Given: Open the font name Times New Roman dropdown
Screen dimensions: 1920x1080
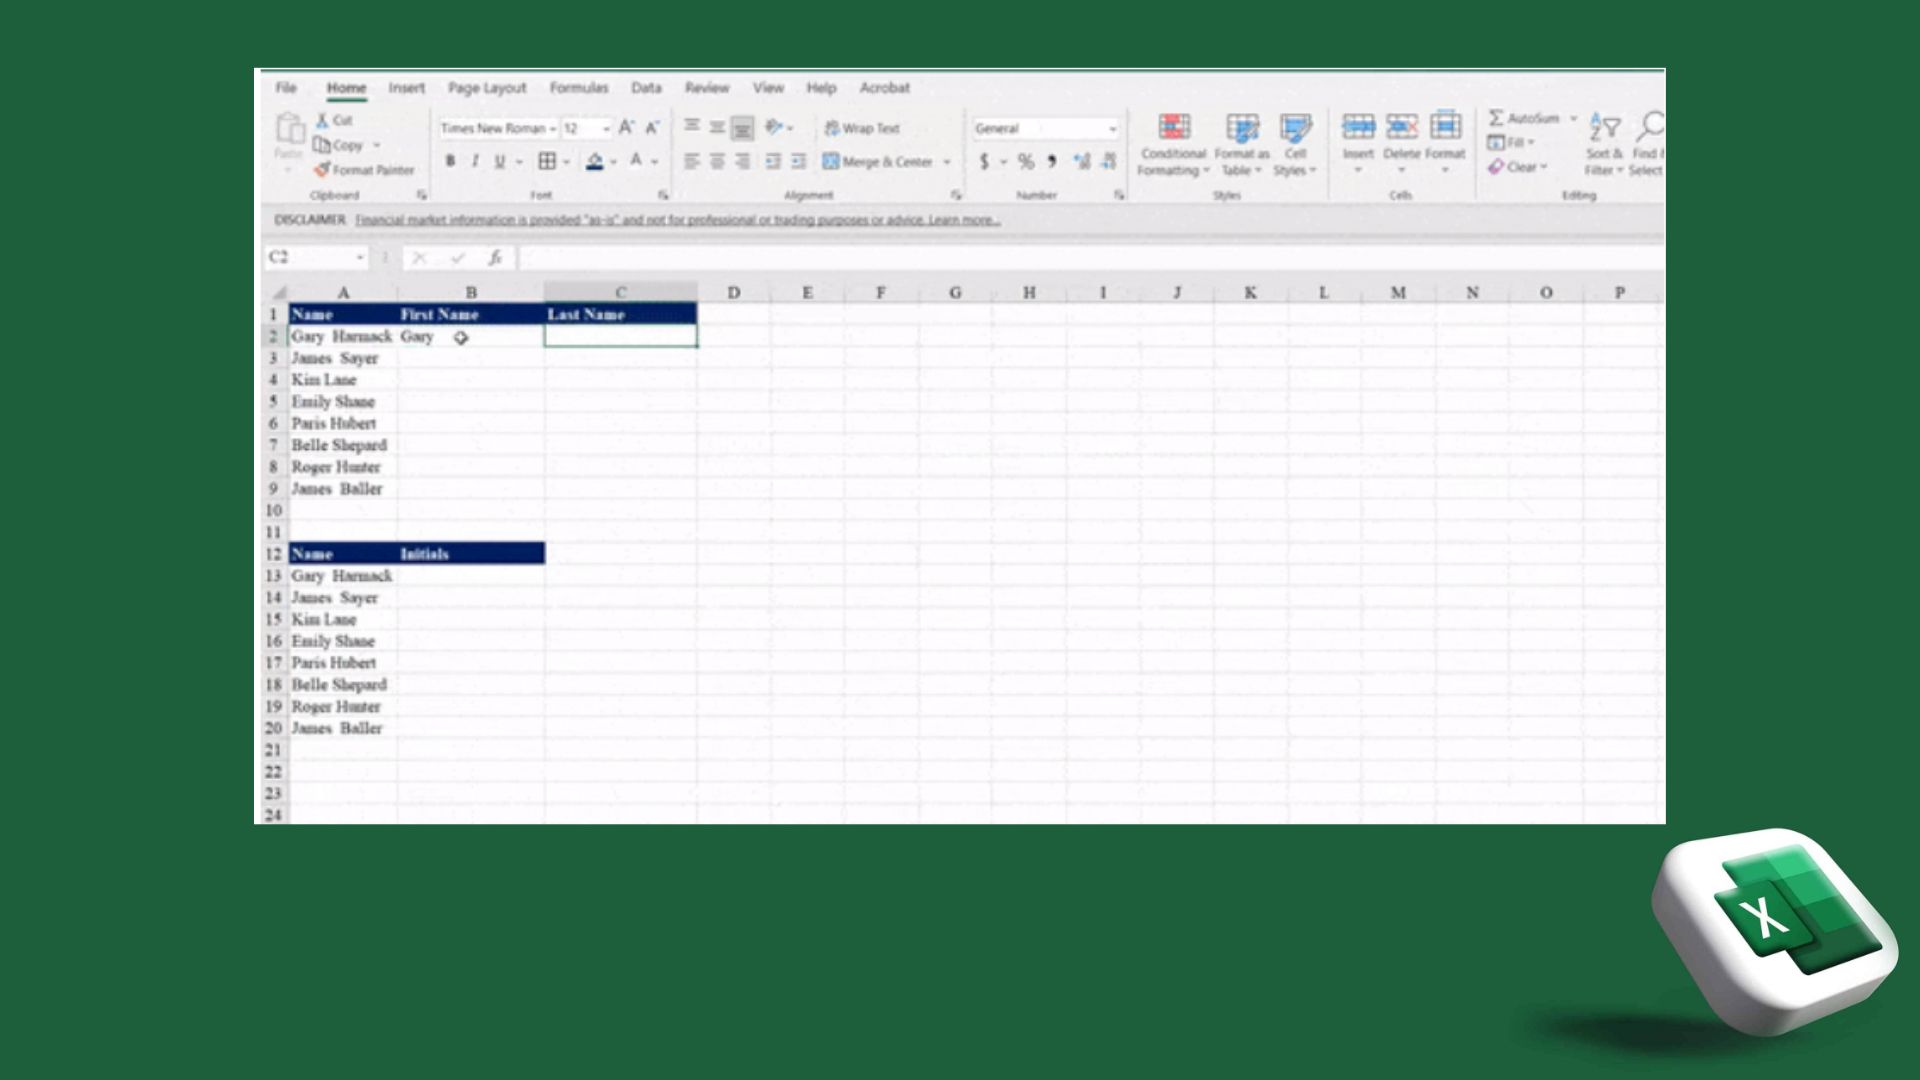Looking at the screenshot, I should click(x=552, y=129).
